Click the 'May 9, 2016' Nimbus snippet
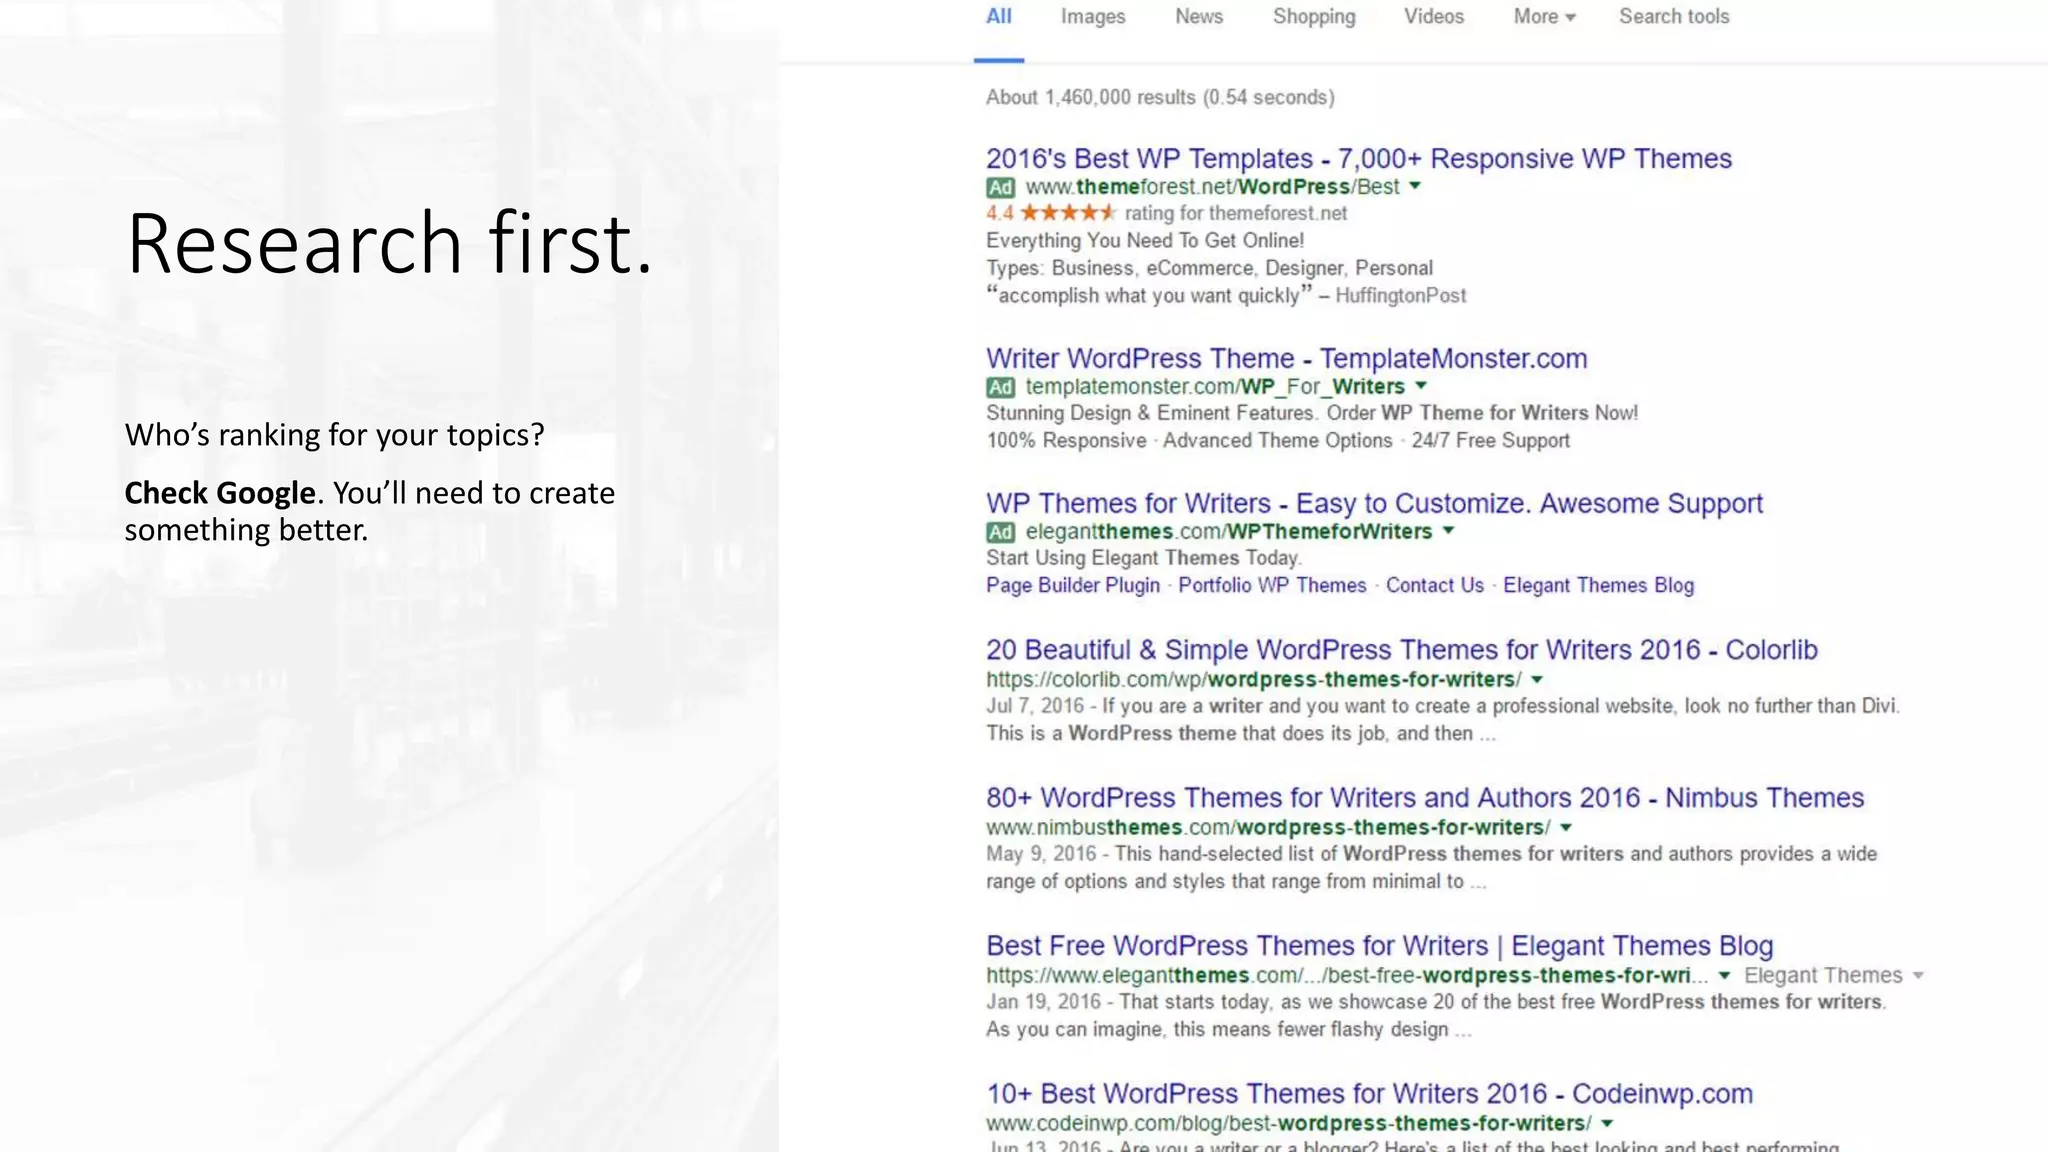The height and width of the screenshot is (1152, 2048). [x=1431, y=868]
